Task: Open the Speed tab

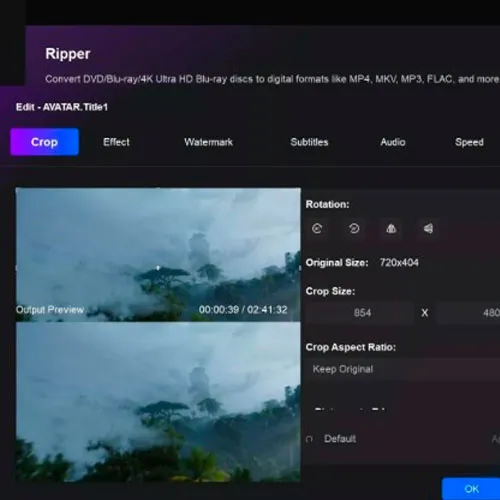Action: point(469,142)
